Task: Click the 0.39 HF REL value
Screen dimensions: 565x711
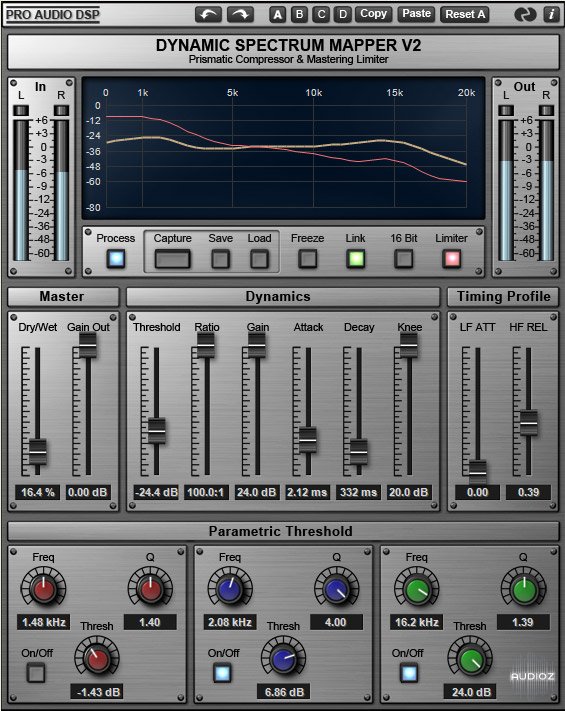Action: 528,492
